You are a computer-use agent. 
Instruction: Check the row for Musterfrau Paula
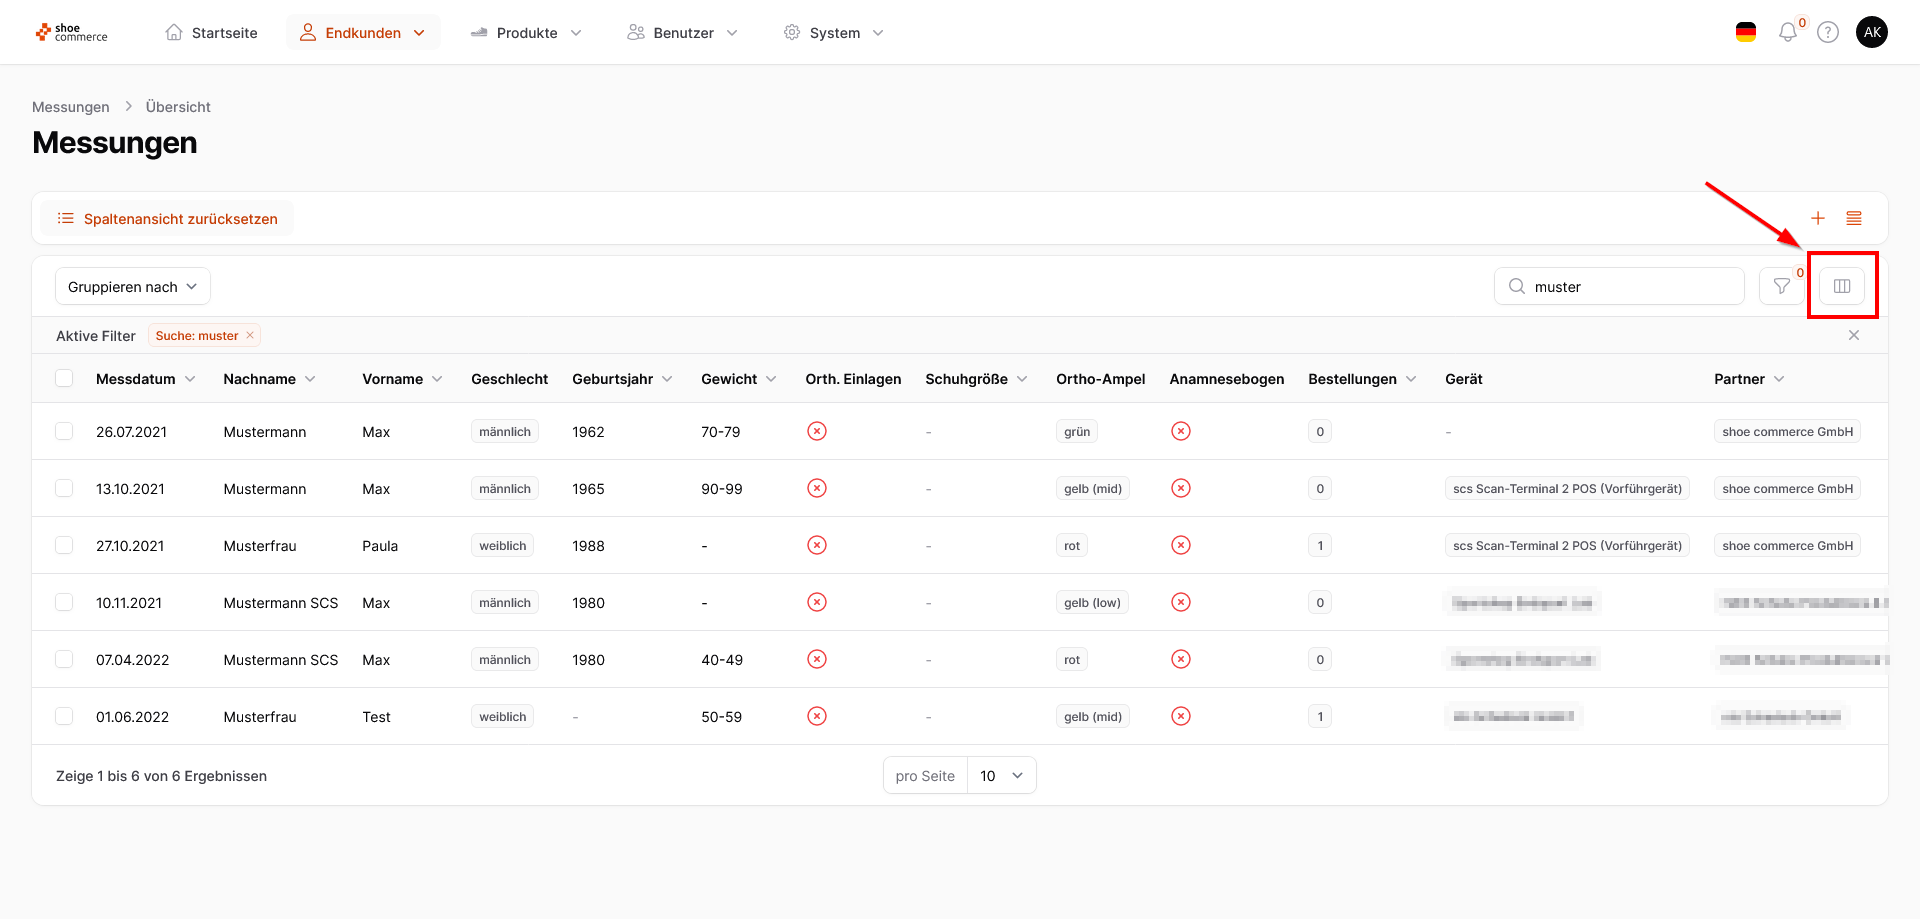64,545
